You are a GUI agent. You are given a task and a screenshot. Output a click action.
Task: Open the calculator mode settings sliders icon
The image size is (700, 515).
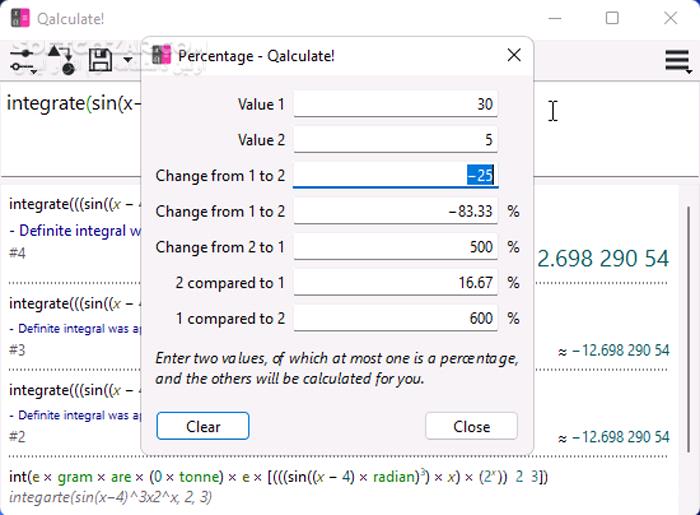click(23, 62)
